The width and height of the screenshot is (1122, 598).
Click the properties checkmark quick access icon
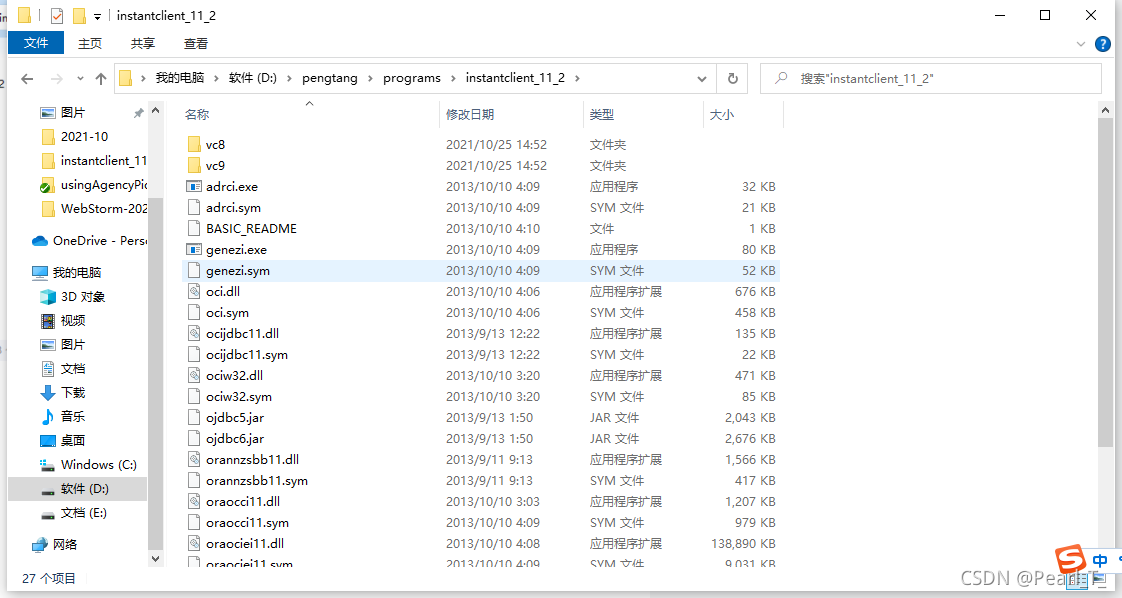(57, 15)
